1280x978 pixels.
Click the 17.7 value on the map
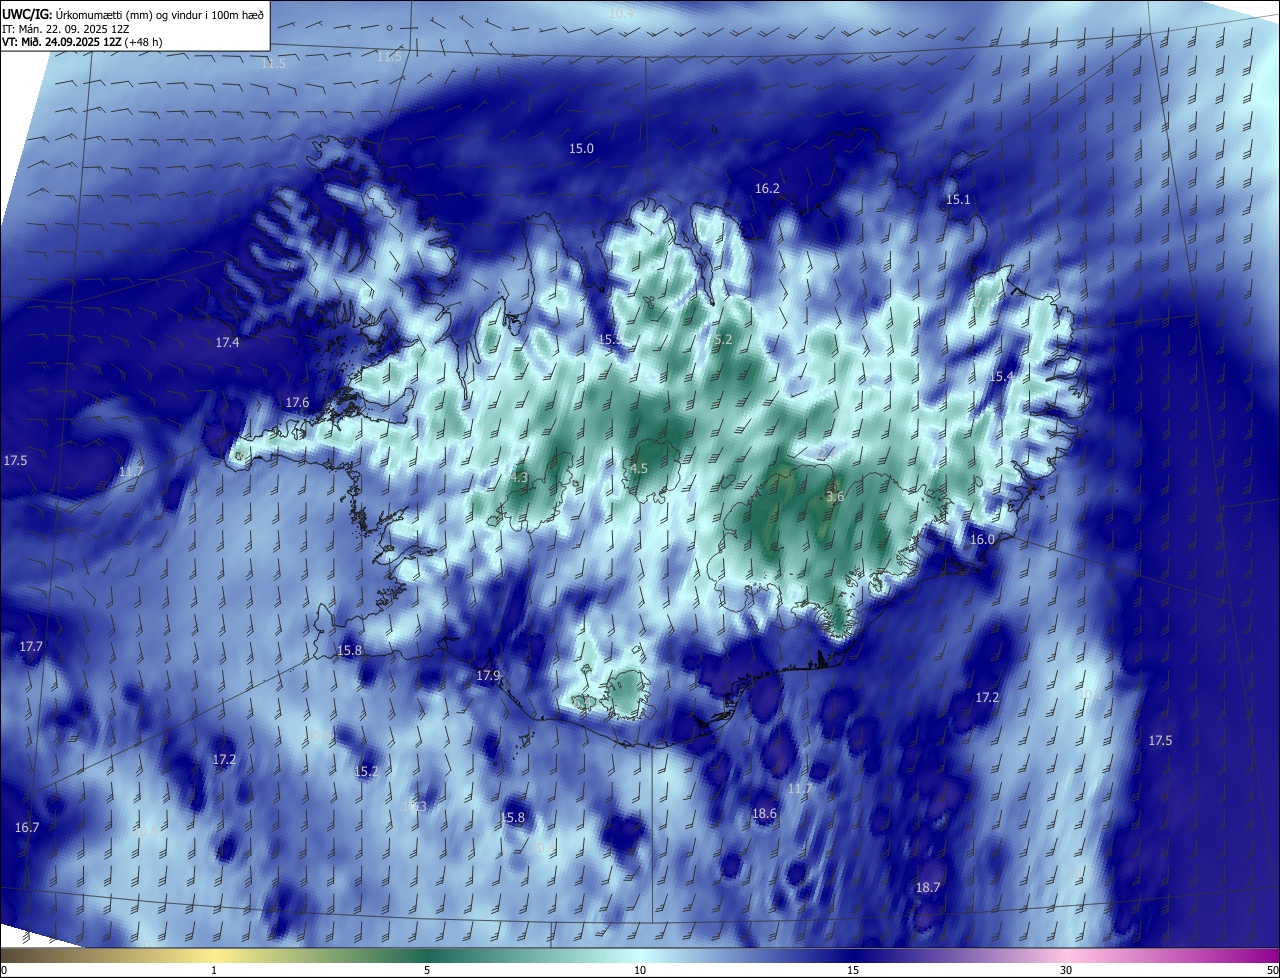(x=31, y=646)
